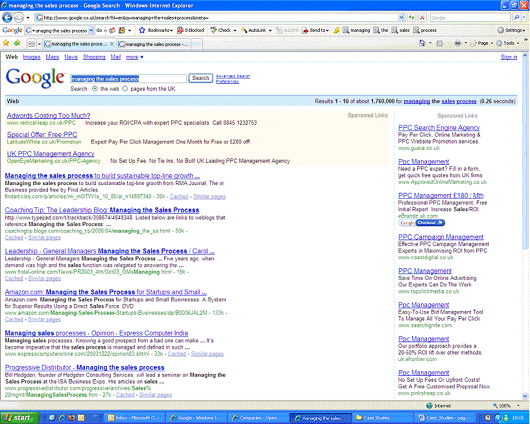The image size is (530, 424).
Task: Open 'Coaching Tip: The Leadership Blog' result
Action: pos(102,210)
